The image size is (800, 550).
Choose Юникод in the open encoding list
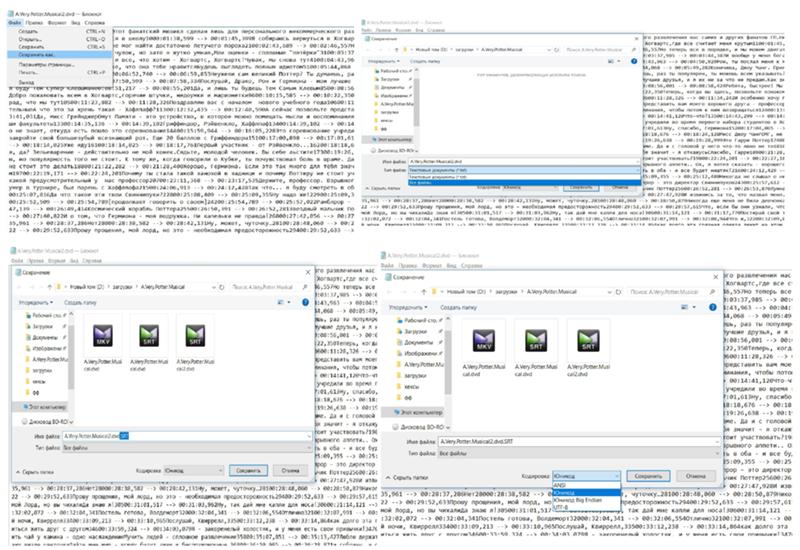[586, 493]
